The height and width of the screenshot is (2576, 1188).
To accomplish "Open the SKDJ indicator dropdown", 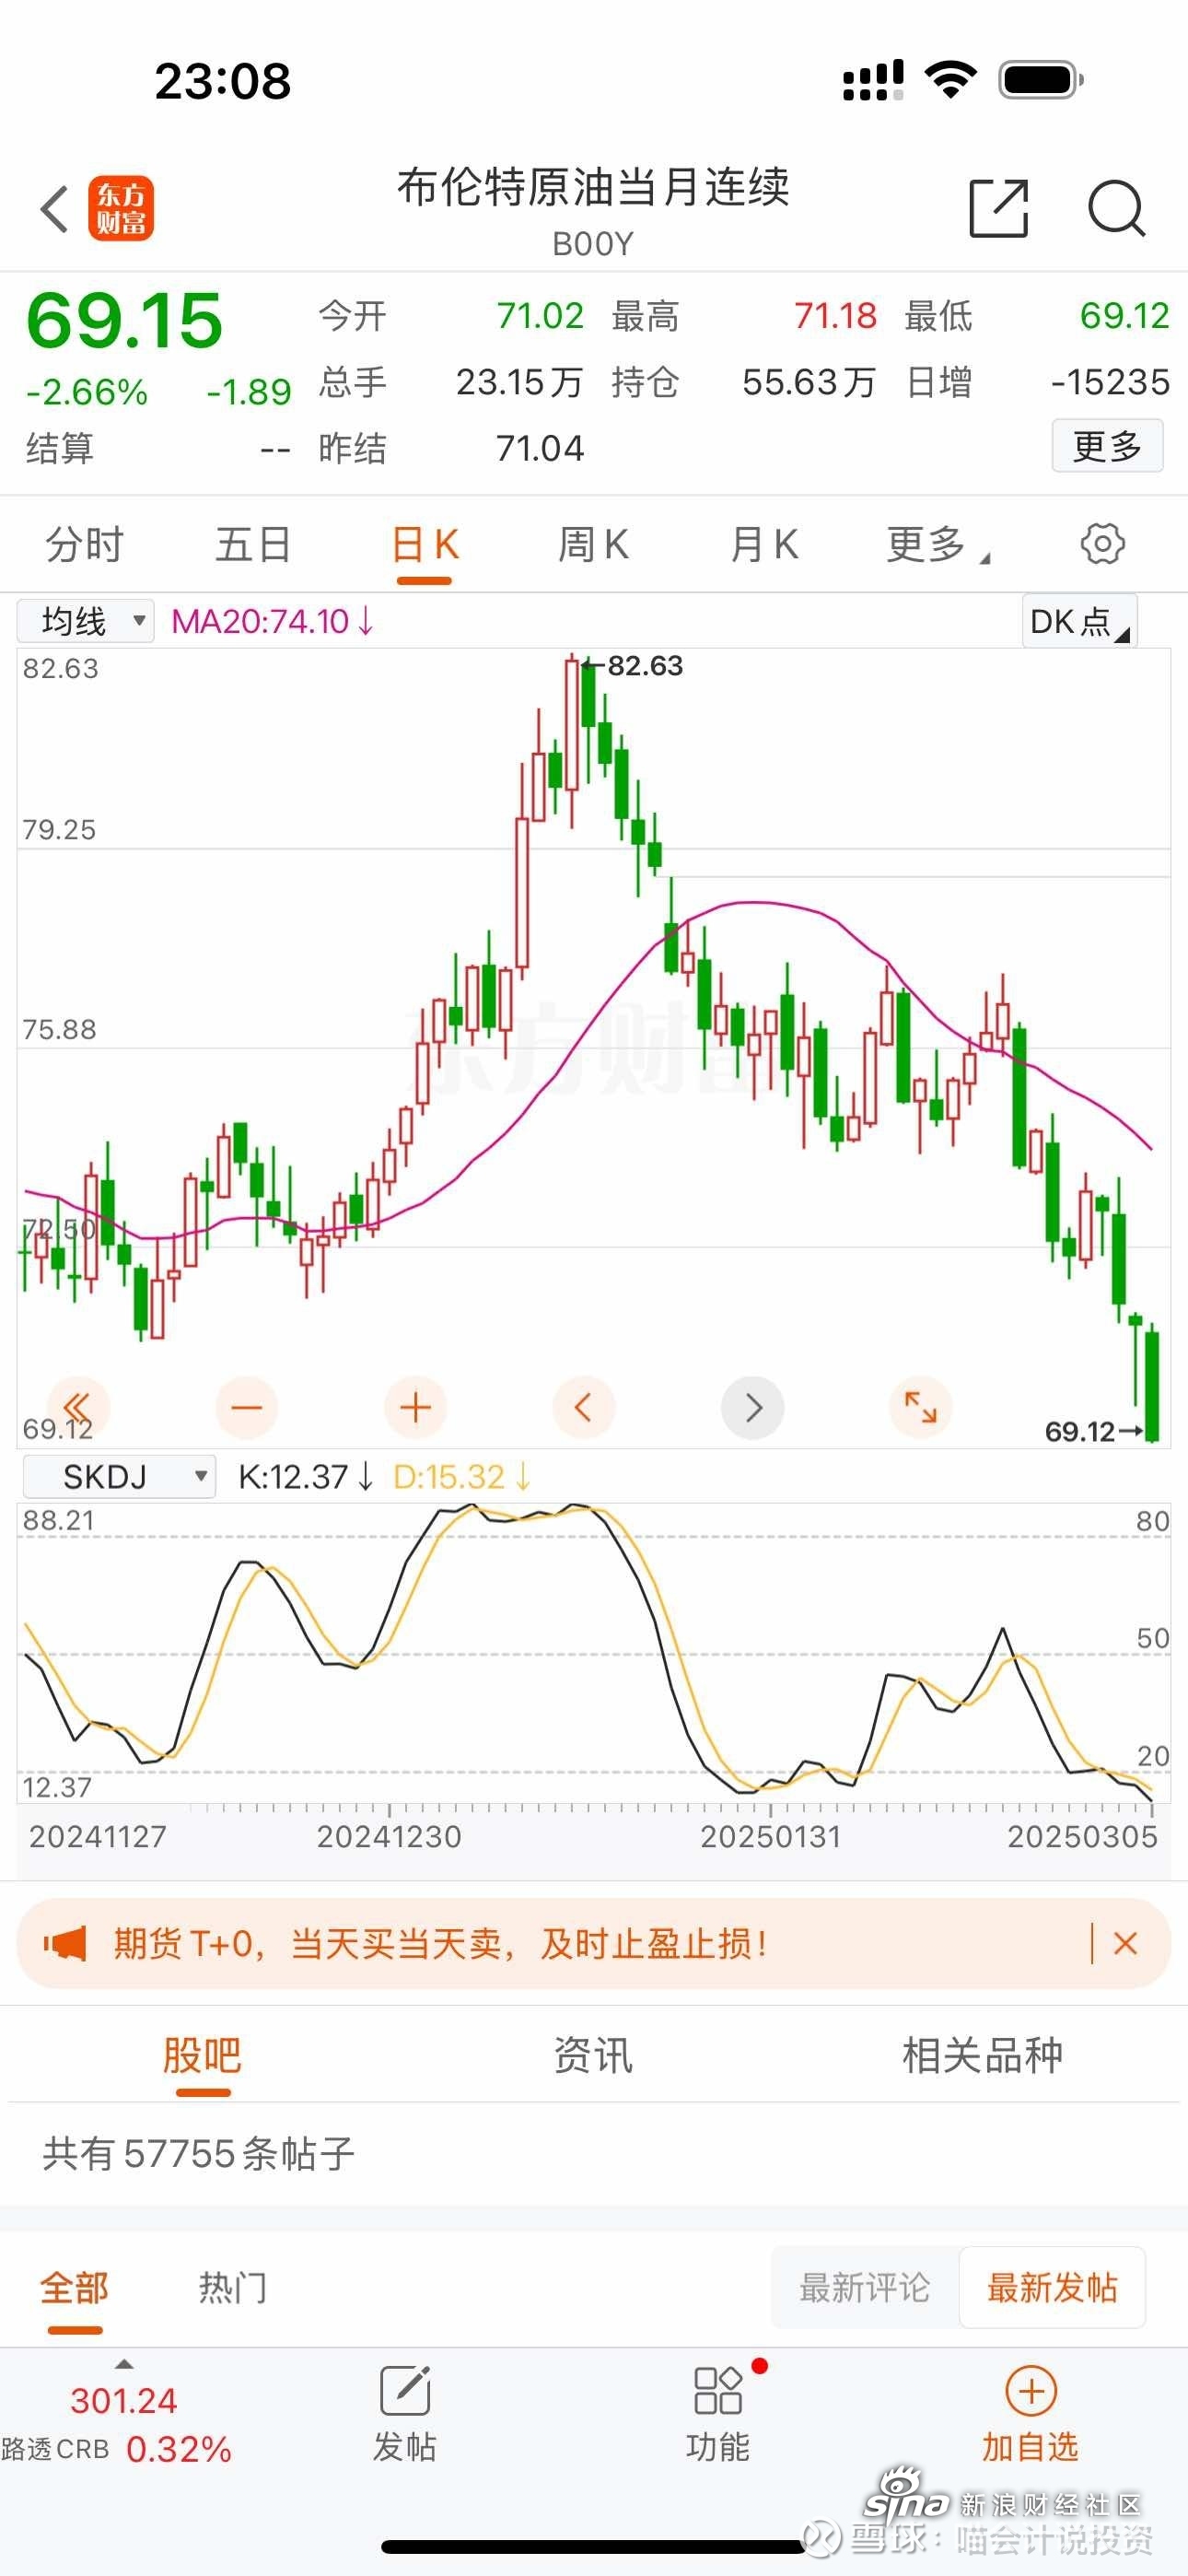I will tap(120, 1476).
